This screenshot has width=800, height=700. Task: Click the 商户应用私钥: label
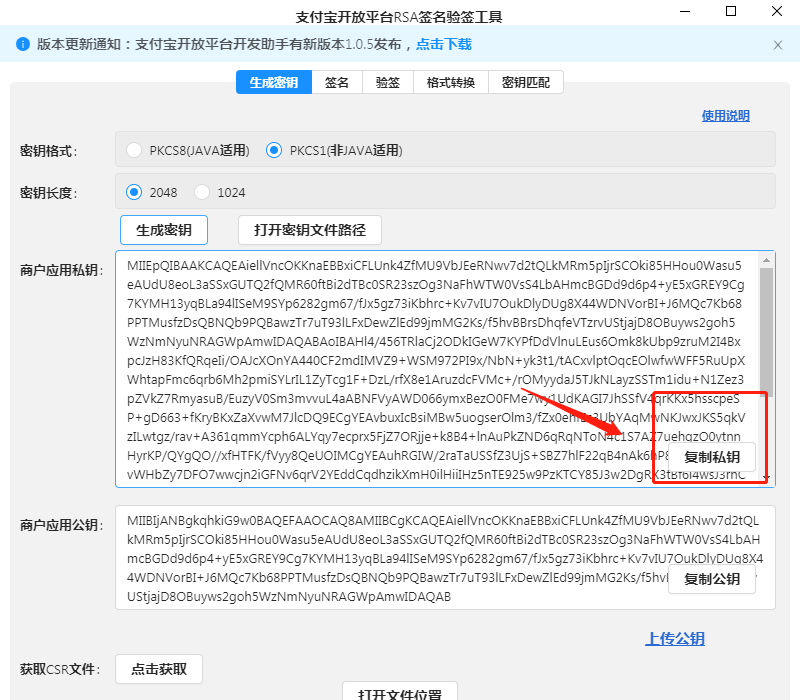(61, 270)
